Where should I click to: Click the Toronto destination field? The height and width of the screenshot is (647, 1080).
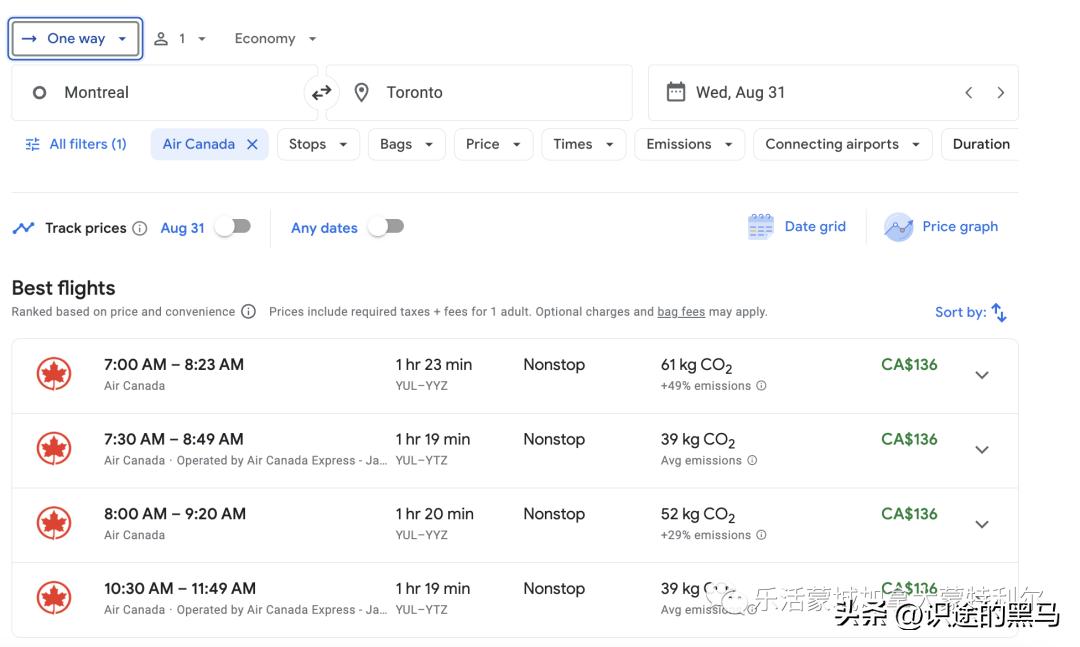[x=479, y=92]
